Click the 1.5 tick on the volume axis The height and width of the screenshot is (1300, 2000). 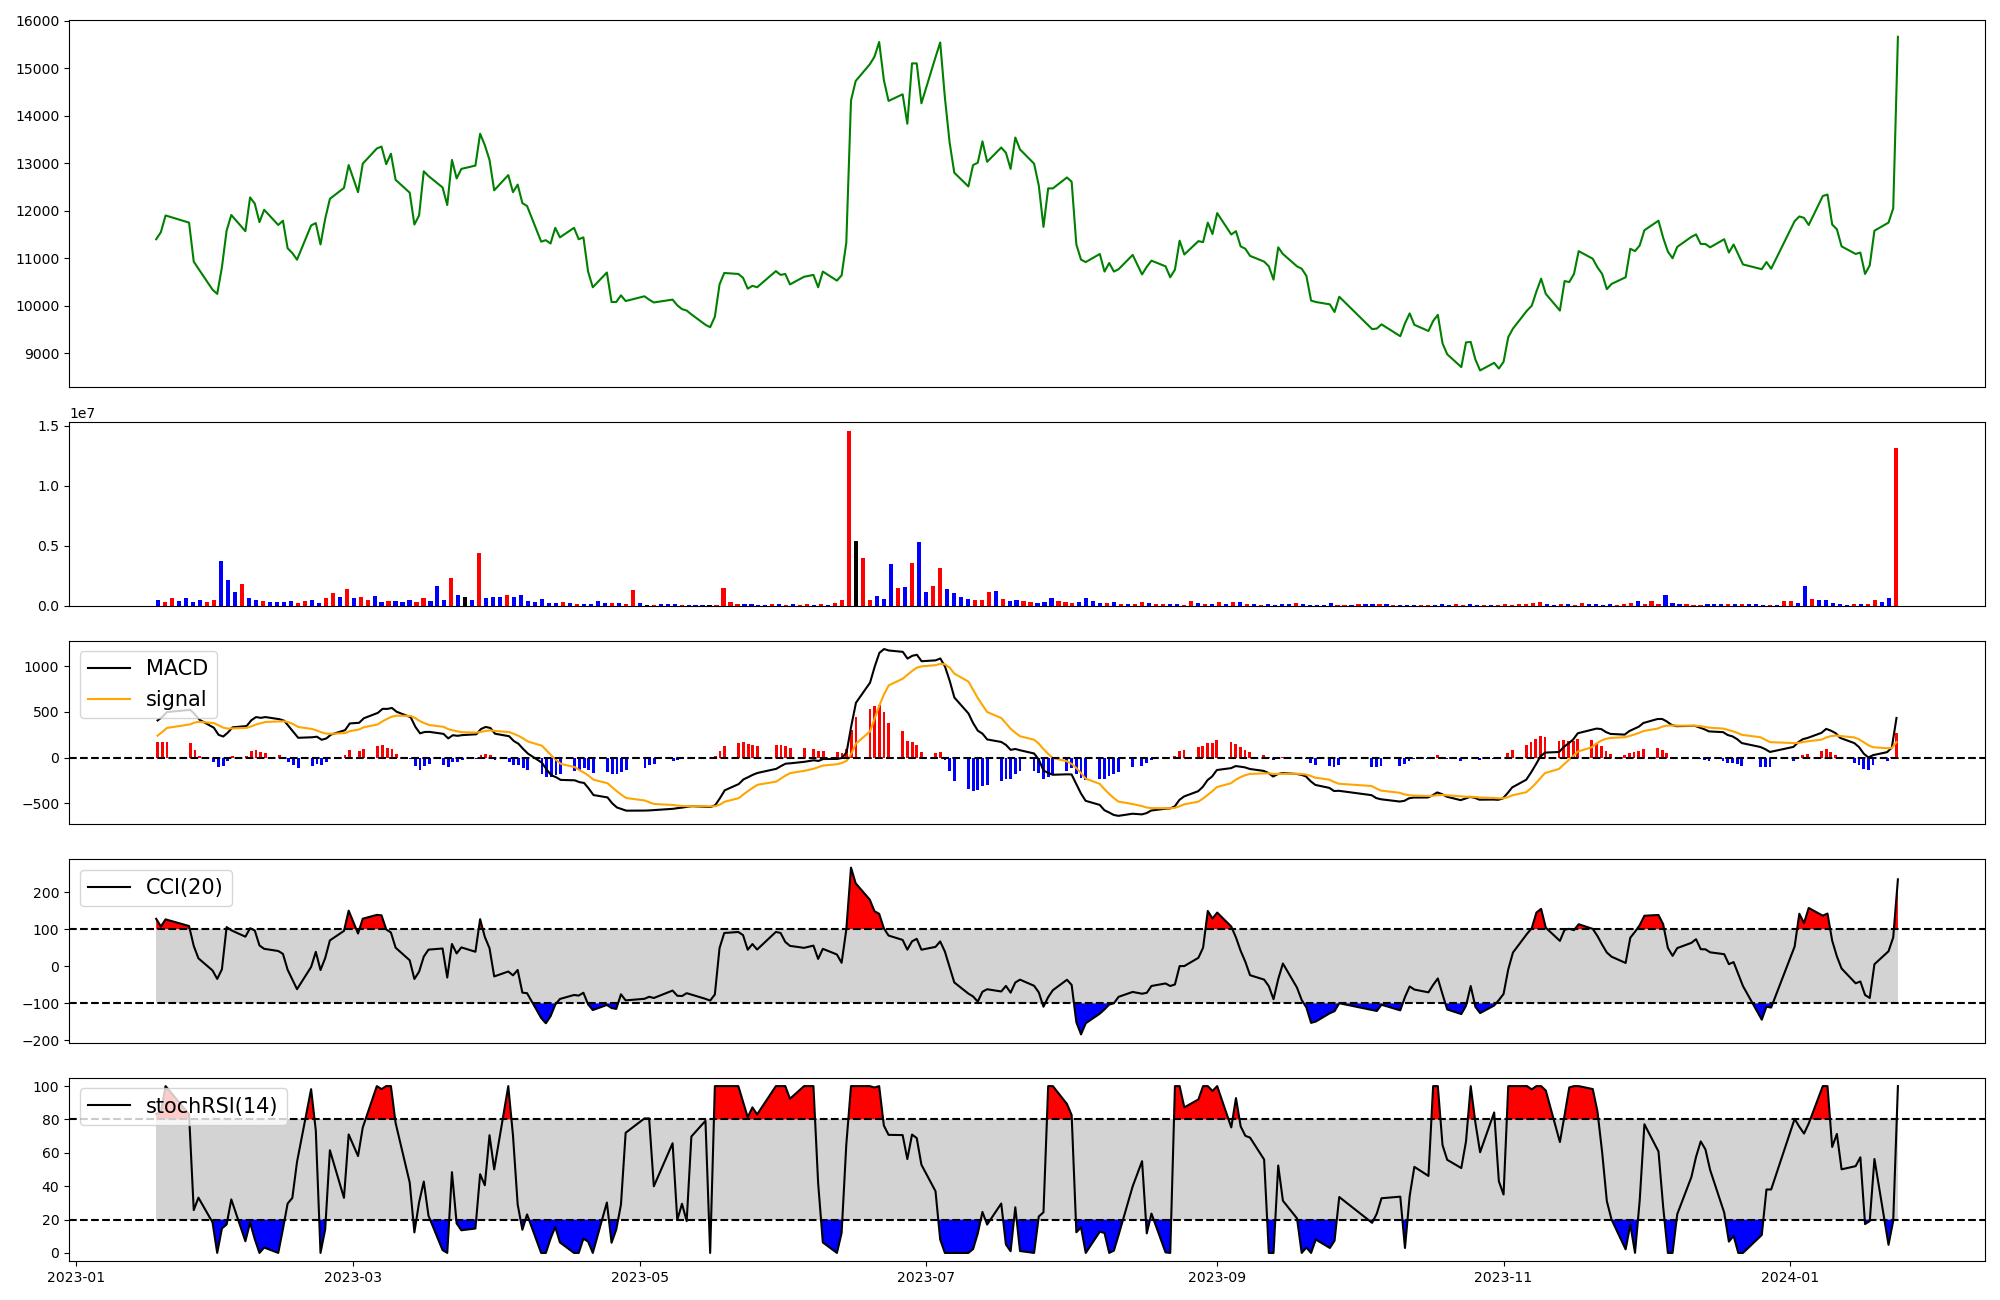coord(48,426)
